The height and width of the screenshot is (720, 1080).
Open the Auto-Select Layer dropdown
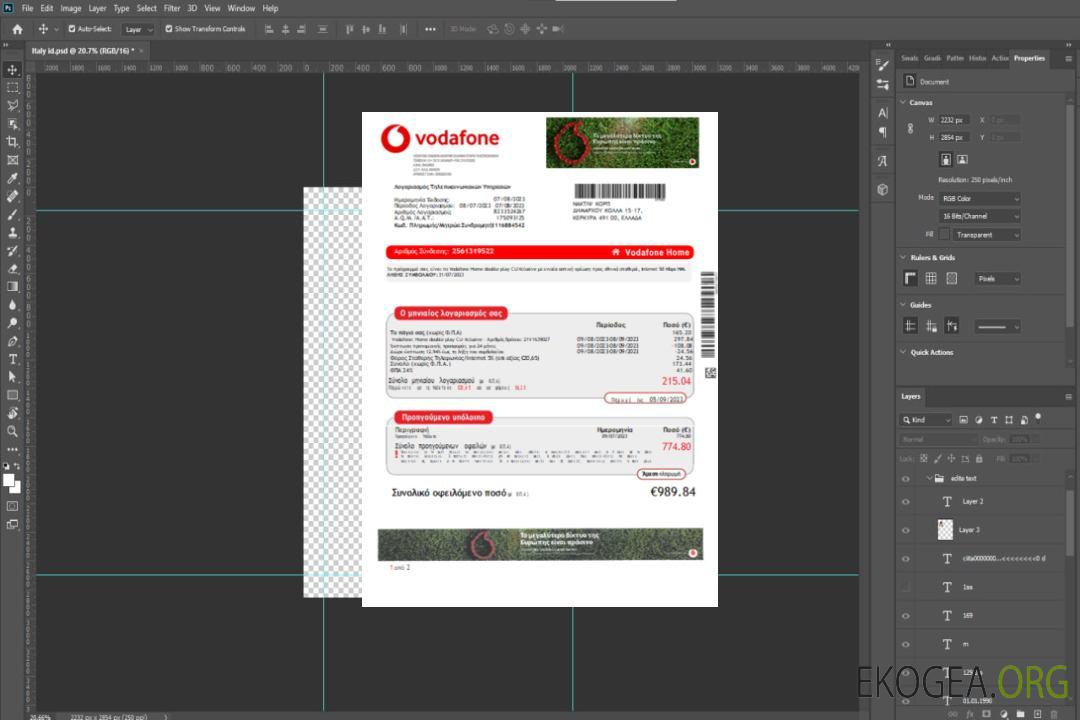(138, 29)
